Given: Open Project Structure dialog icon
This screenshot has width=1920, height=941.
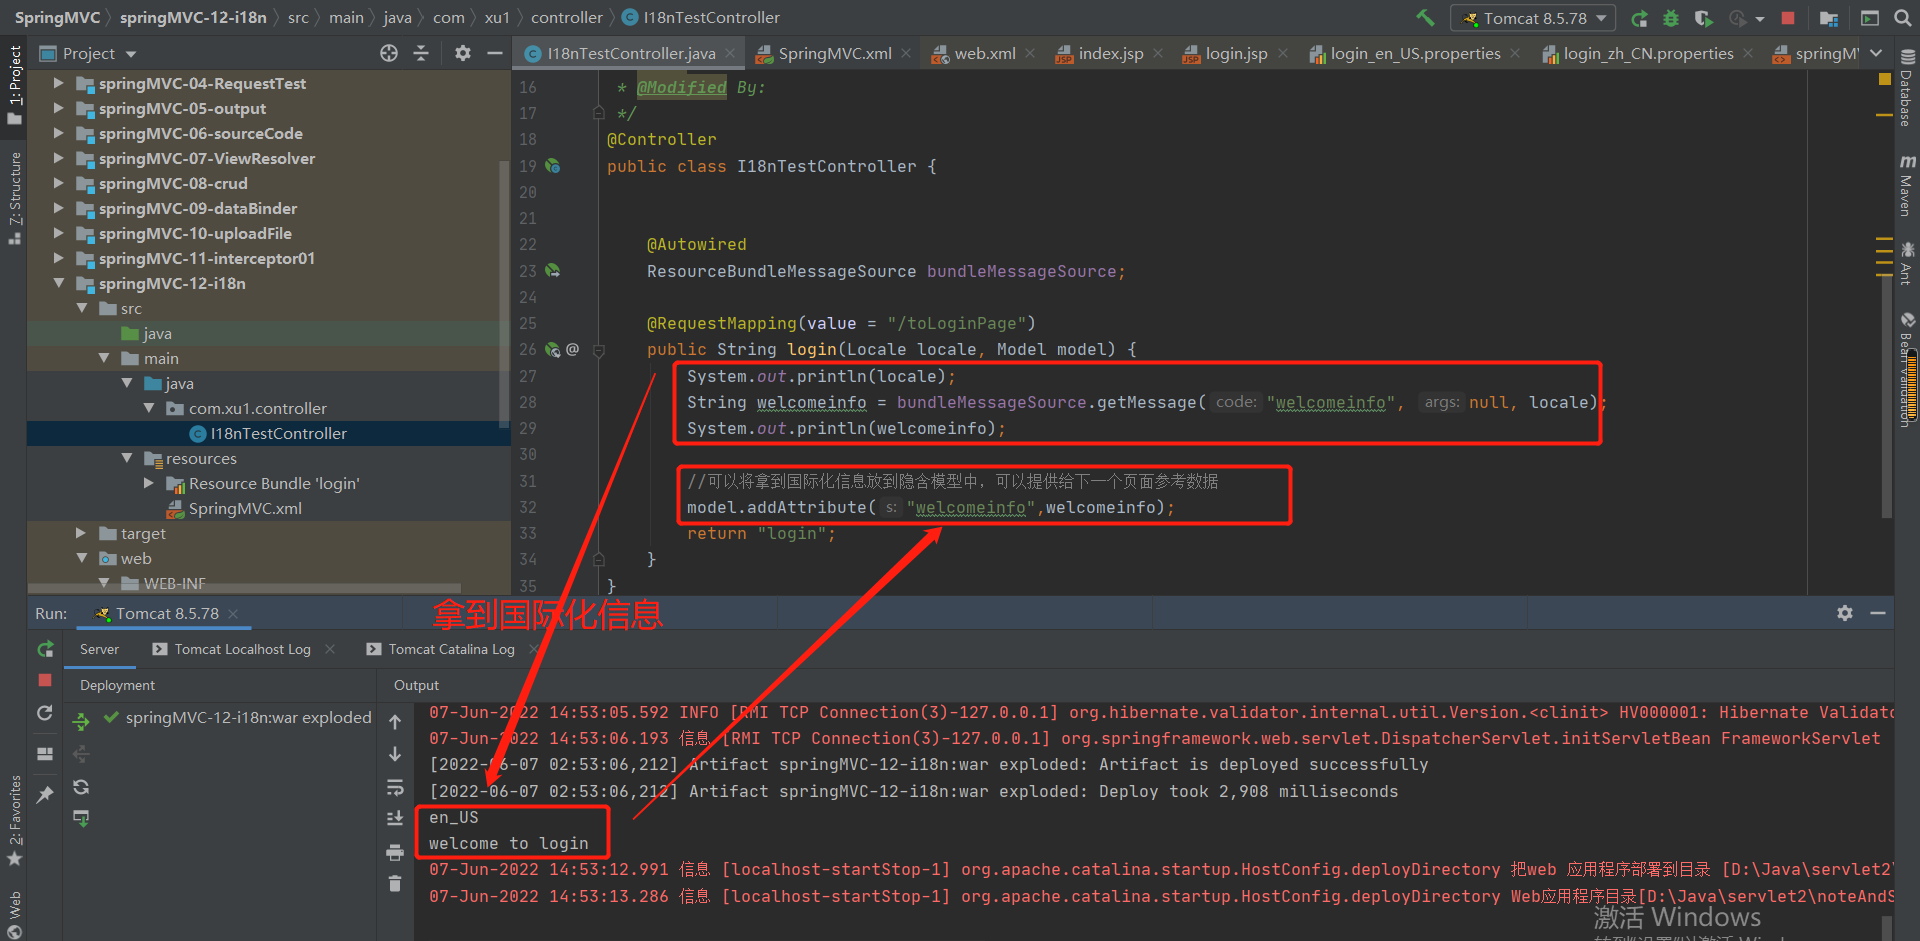Looking at the screenshot, I should (1829, 18).
